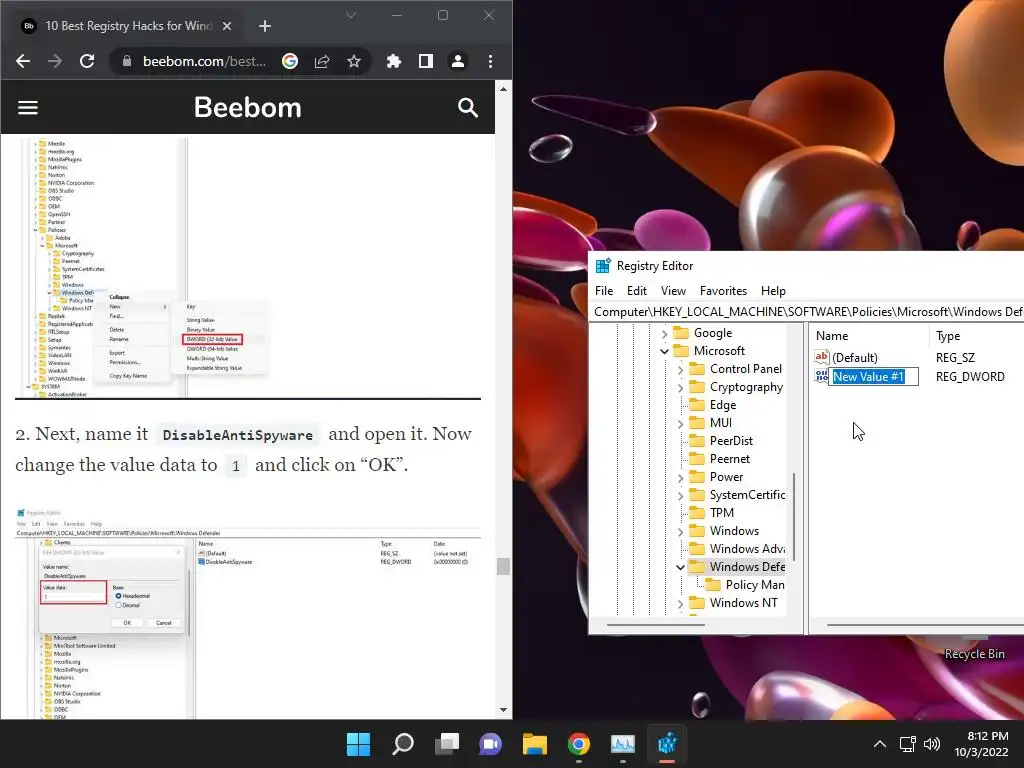Collapse the Windows Defender key
The image size is (1024, 768).
(x=680, y=568)
